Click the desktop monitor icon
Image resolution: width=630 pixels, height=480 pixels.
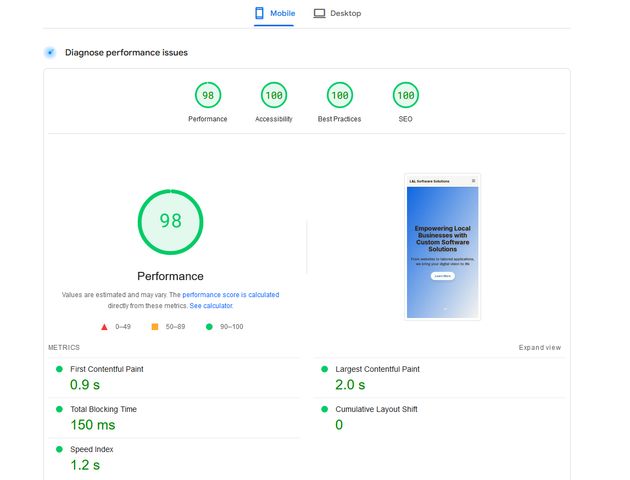coord(319,13)
